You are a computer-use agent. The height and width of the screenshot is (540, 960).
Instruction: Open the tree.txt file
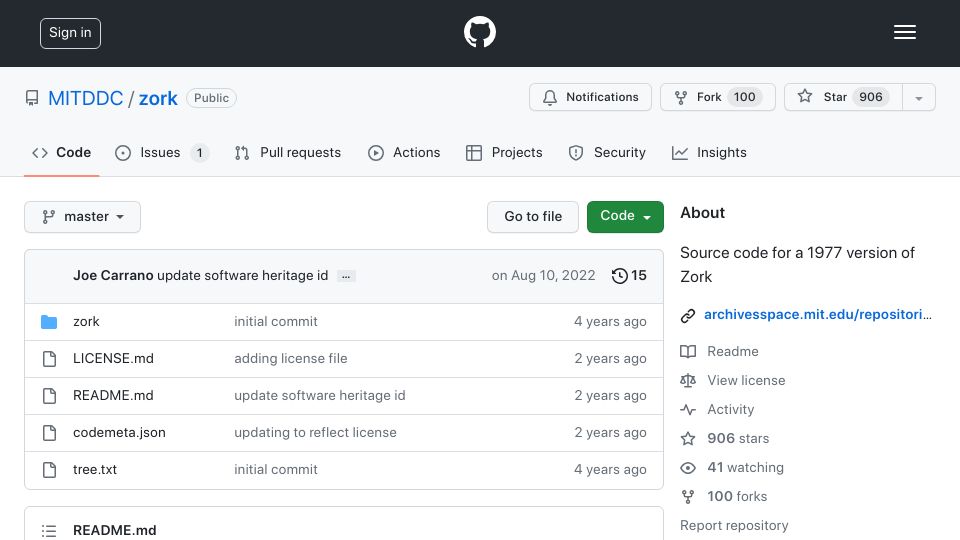[x=95, y=470]
